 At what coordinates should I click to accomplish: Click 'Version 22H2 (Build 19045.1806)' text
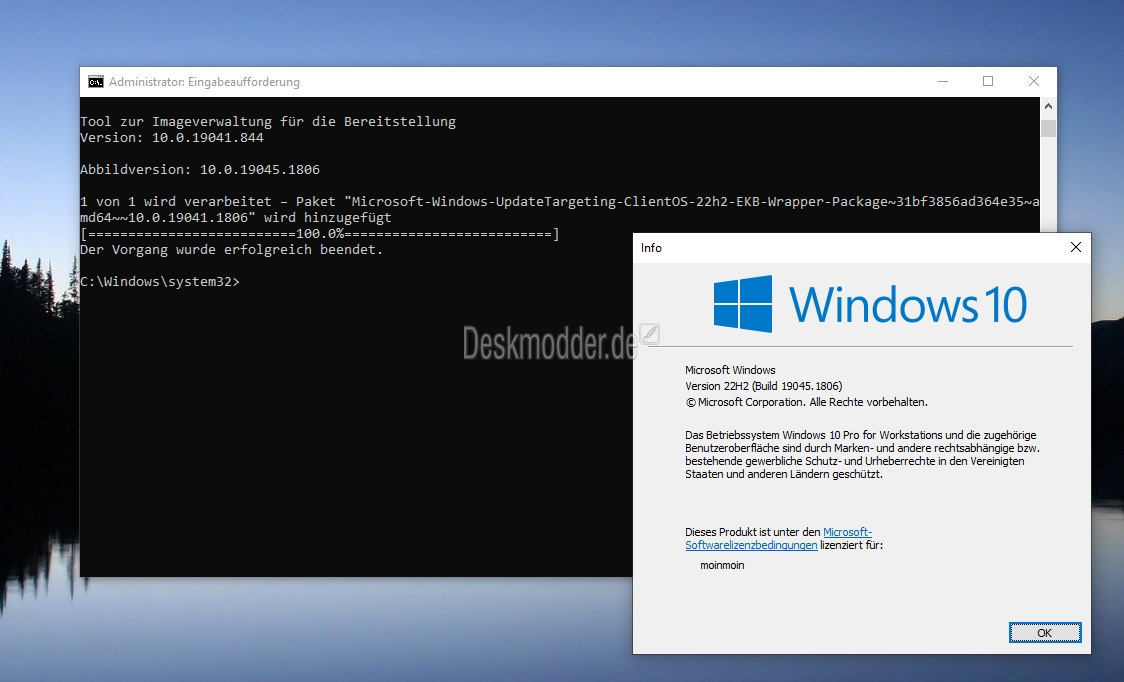coord(763,386)
